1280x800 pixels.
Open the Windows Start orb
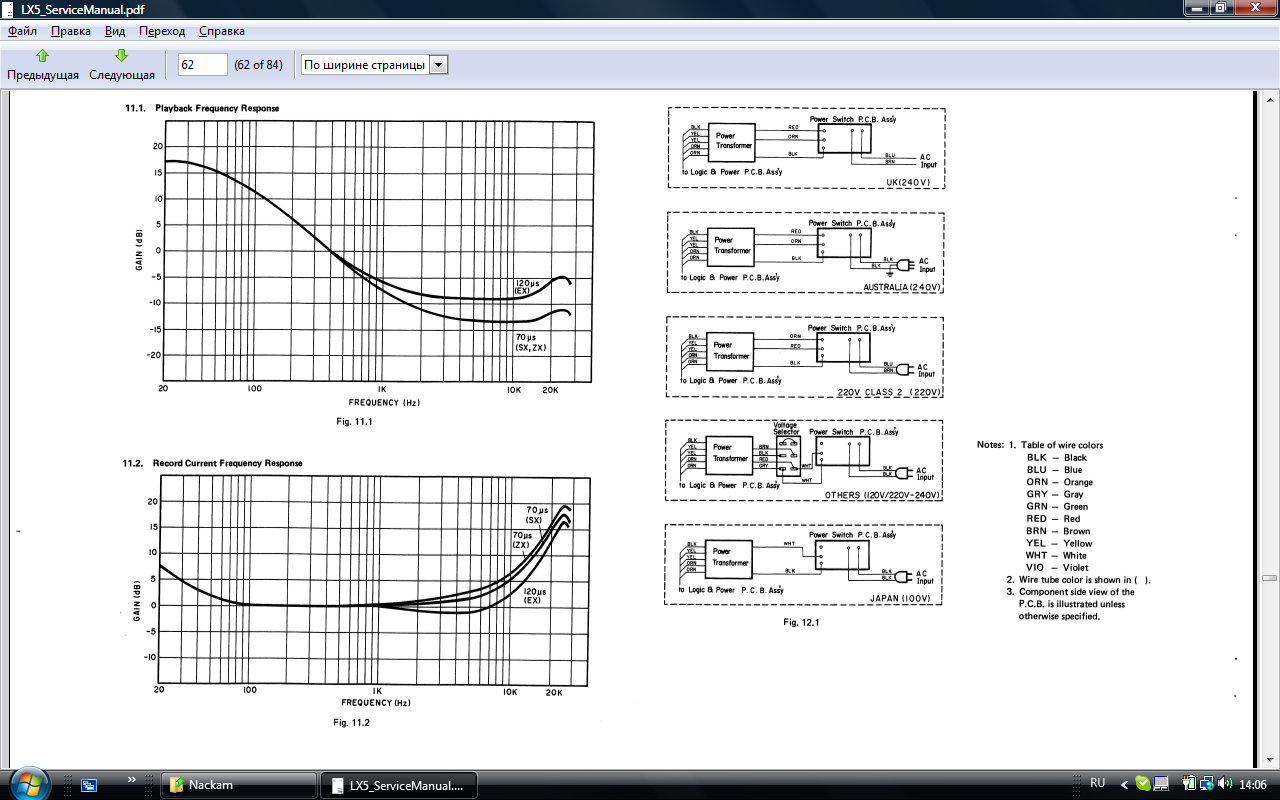coord(27,784)
